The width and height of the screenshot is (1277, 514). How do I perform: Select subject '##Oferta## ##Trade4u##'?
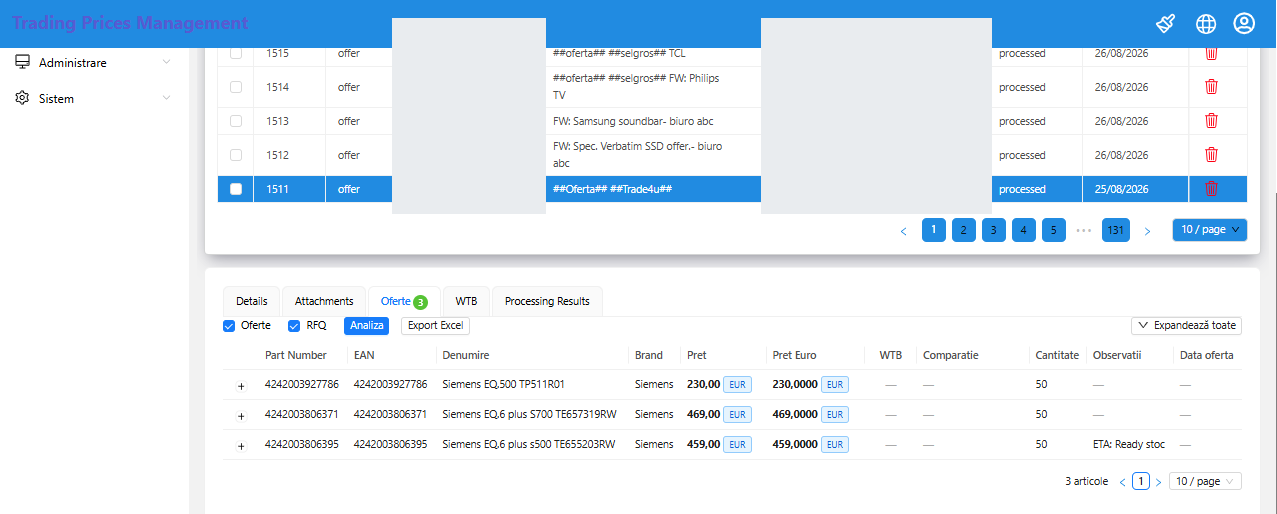coord(612,189)
